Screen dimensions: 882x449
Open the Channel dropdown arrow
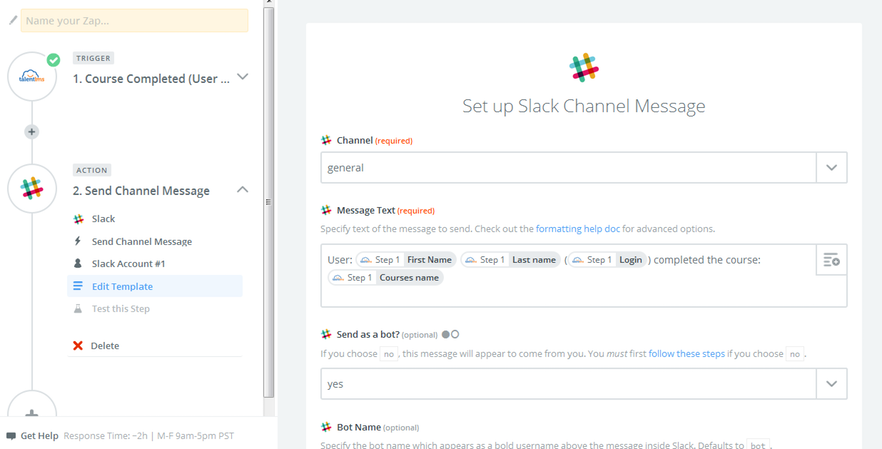click(x=831, y=168)
